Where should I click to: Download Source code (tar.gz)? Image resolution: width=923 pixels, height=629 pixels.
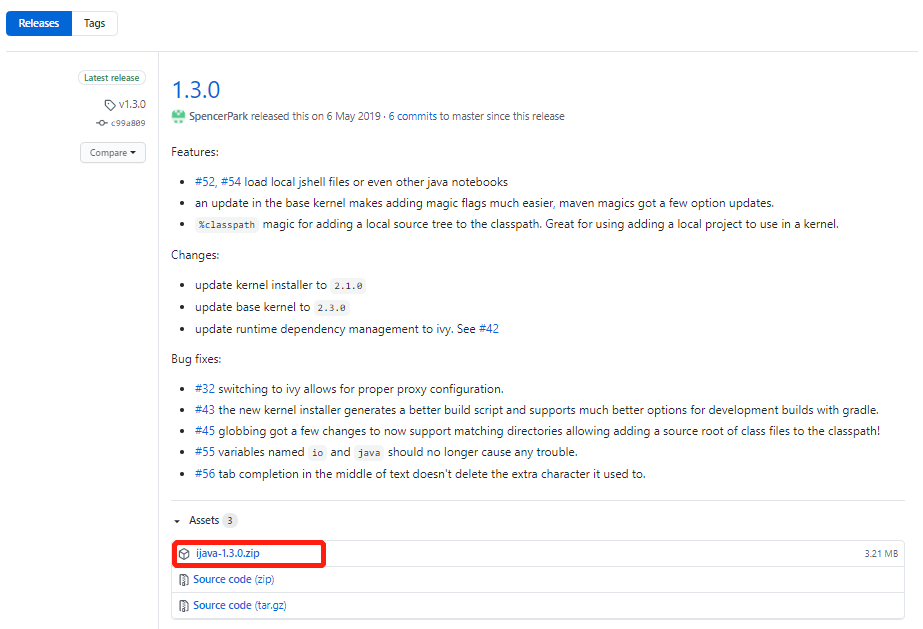coord(240,604)
